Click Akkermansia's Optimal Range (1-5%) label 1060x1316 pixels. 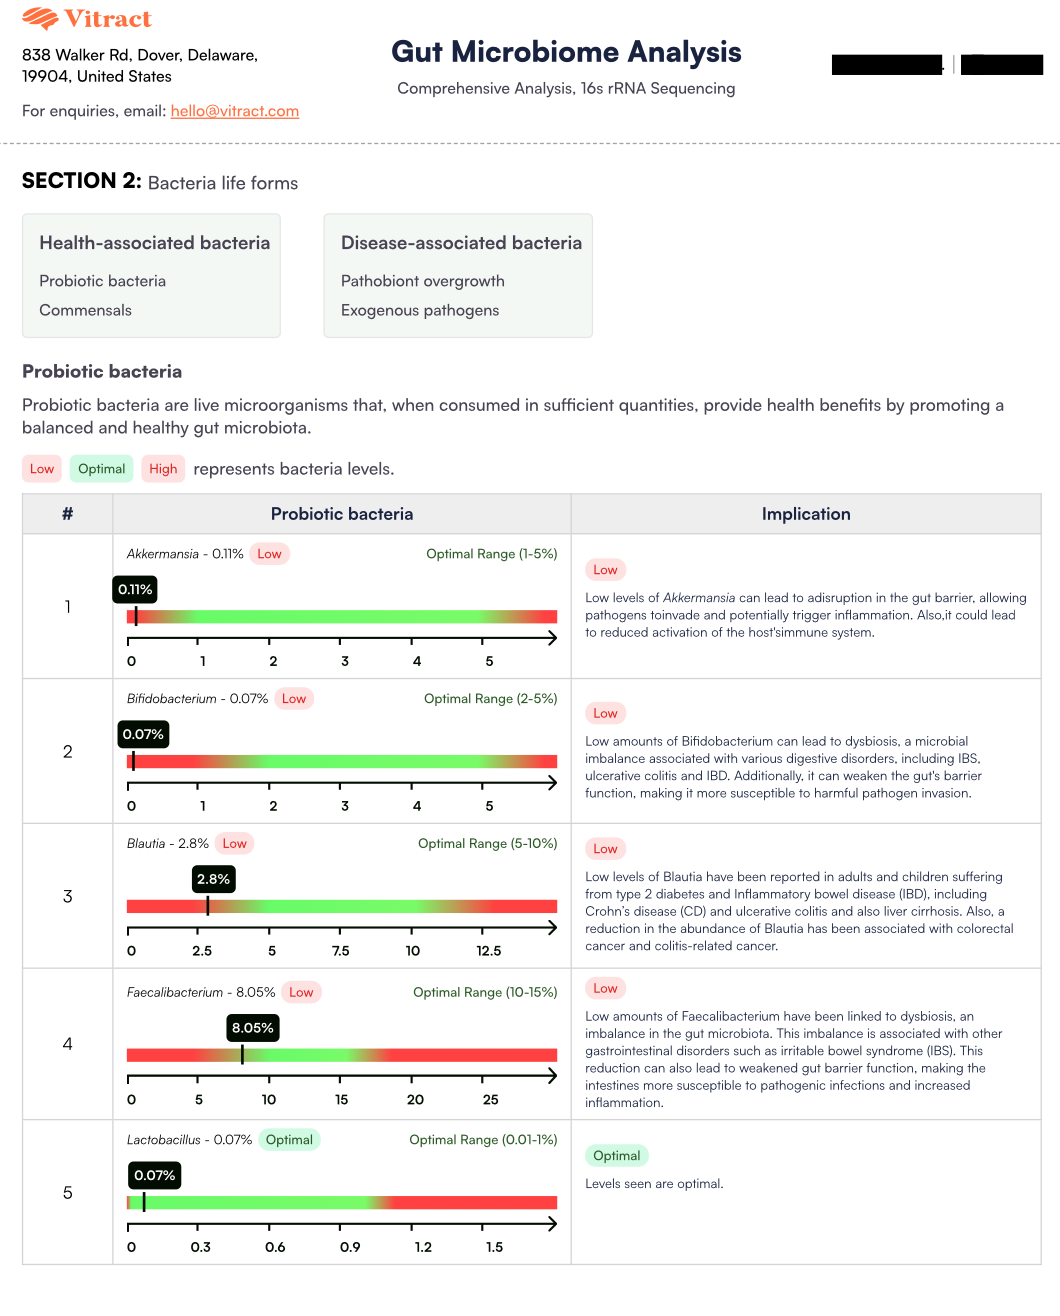click(491, 554)
